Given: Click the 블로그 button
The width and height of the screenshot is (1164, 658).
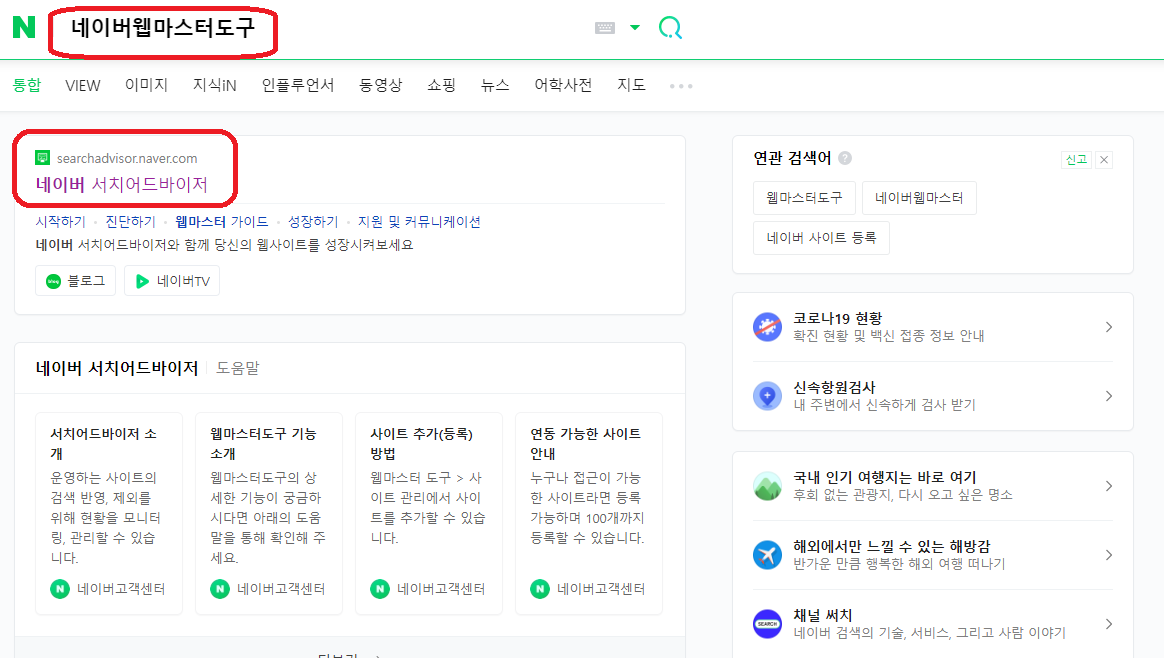Looking at the screenshot, I should tap(76, 281).
